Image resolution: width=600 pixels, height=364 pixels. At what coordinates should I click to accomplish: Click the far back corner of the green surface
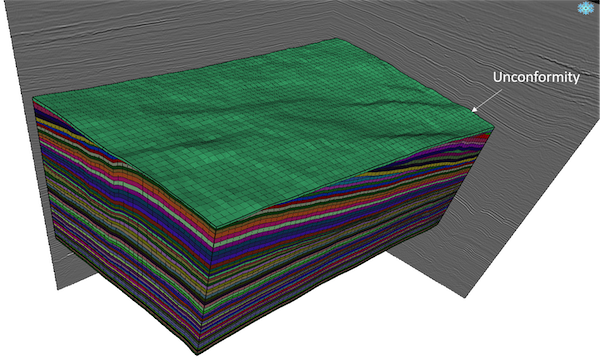[x=336, y=39]
